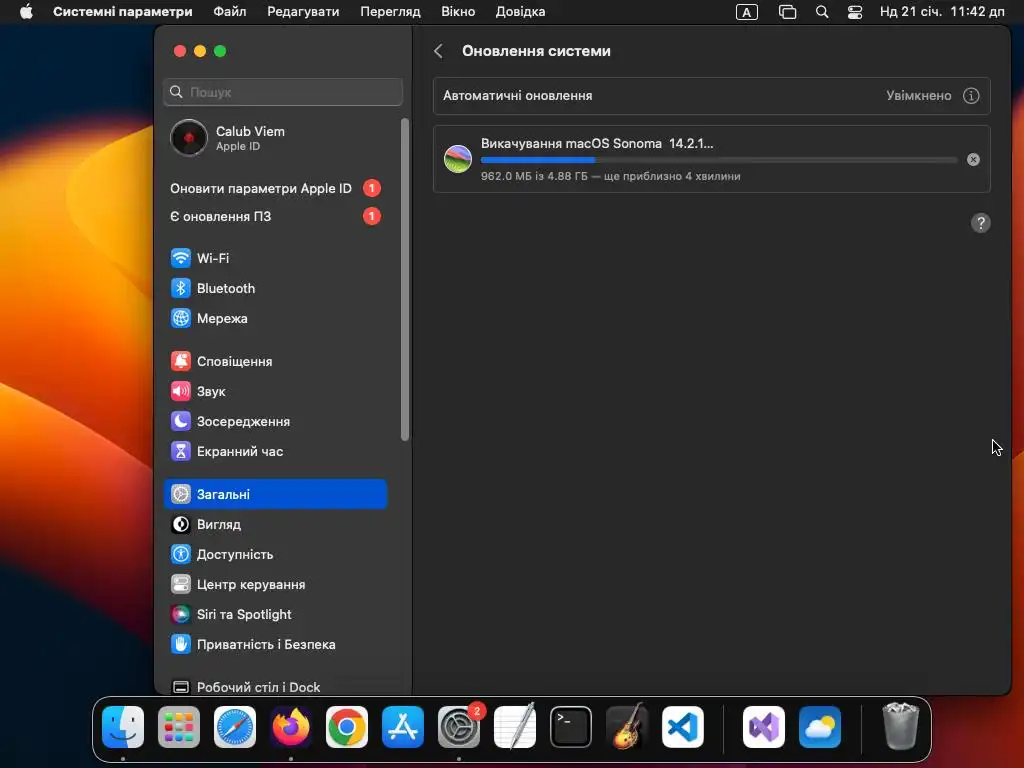Image resolution: width=1024 pixels, height=768 pixels.
Task: Click the sidebar scrollbar
Action: tap(405, 279)
